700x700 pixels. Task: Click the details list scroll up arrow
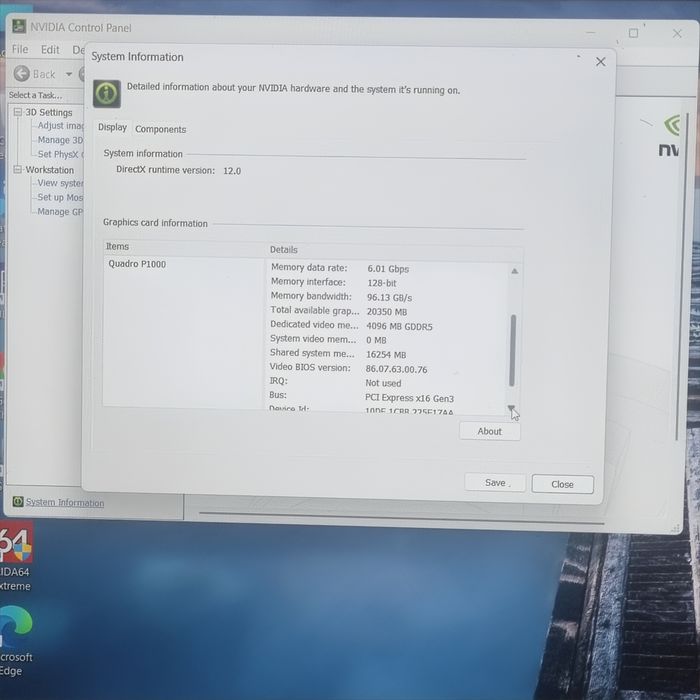(x=514, y=271)
